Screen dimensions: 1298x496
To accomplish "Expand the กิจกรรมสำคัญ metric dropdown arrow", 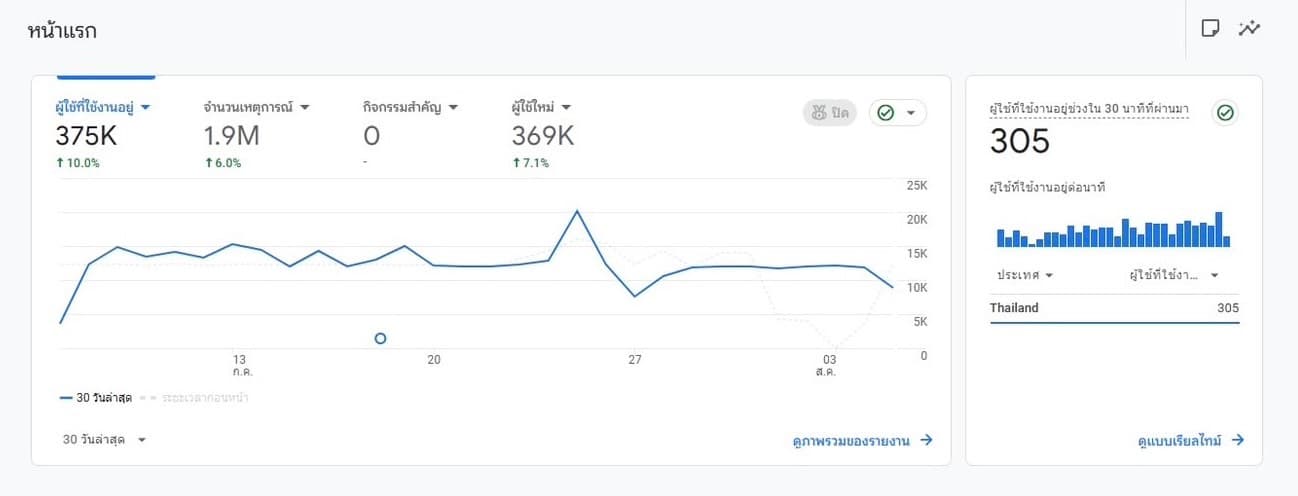I will coord(453,107).
